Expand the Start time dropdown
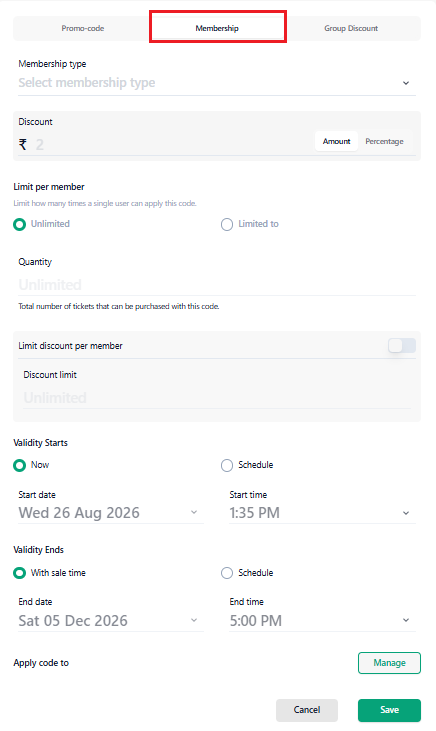436x731 pixels. coord(322,513)
